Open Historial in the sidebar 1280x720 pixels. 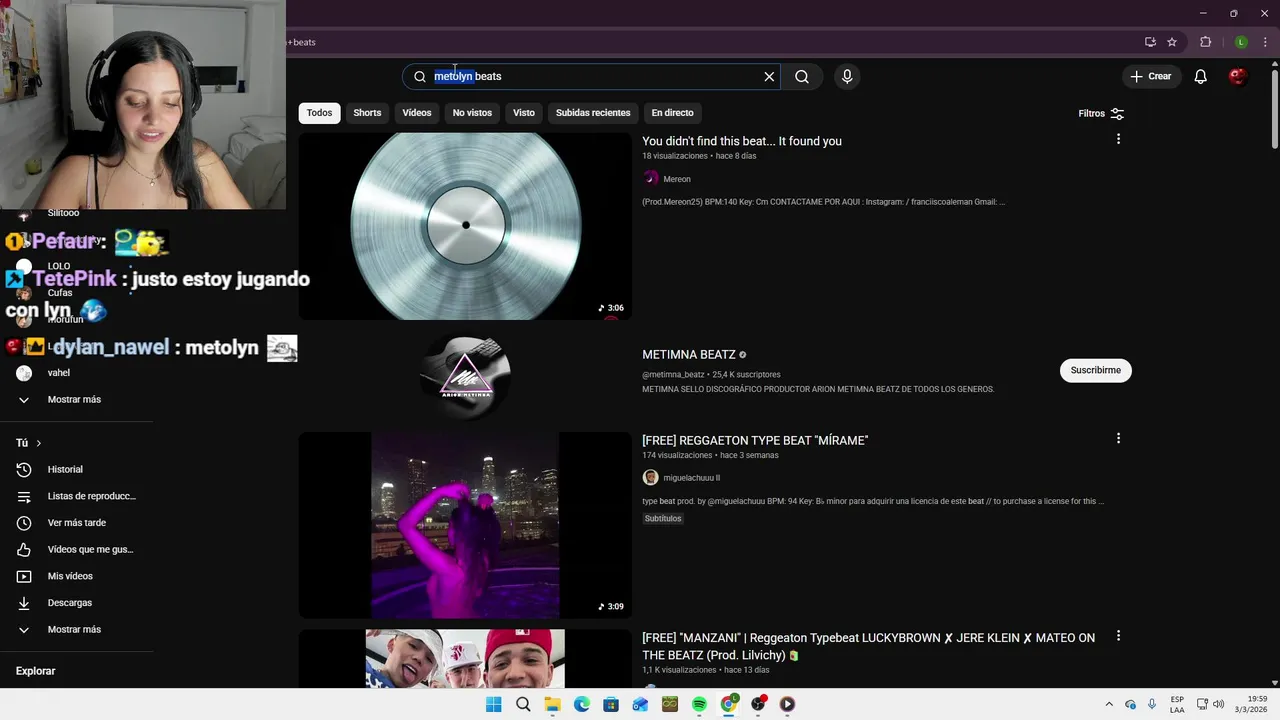point(65,469)
